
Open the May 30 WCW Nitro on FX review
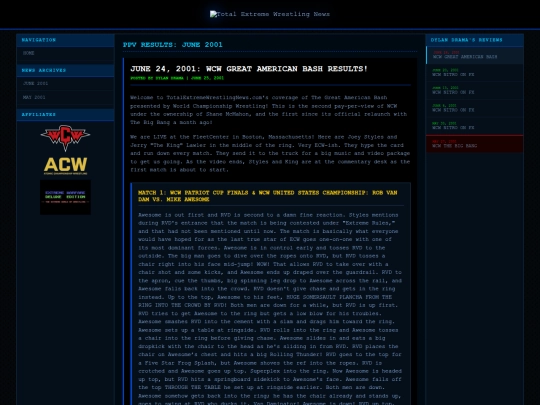pyautogui.click(x=475, y=126)
